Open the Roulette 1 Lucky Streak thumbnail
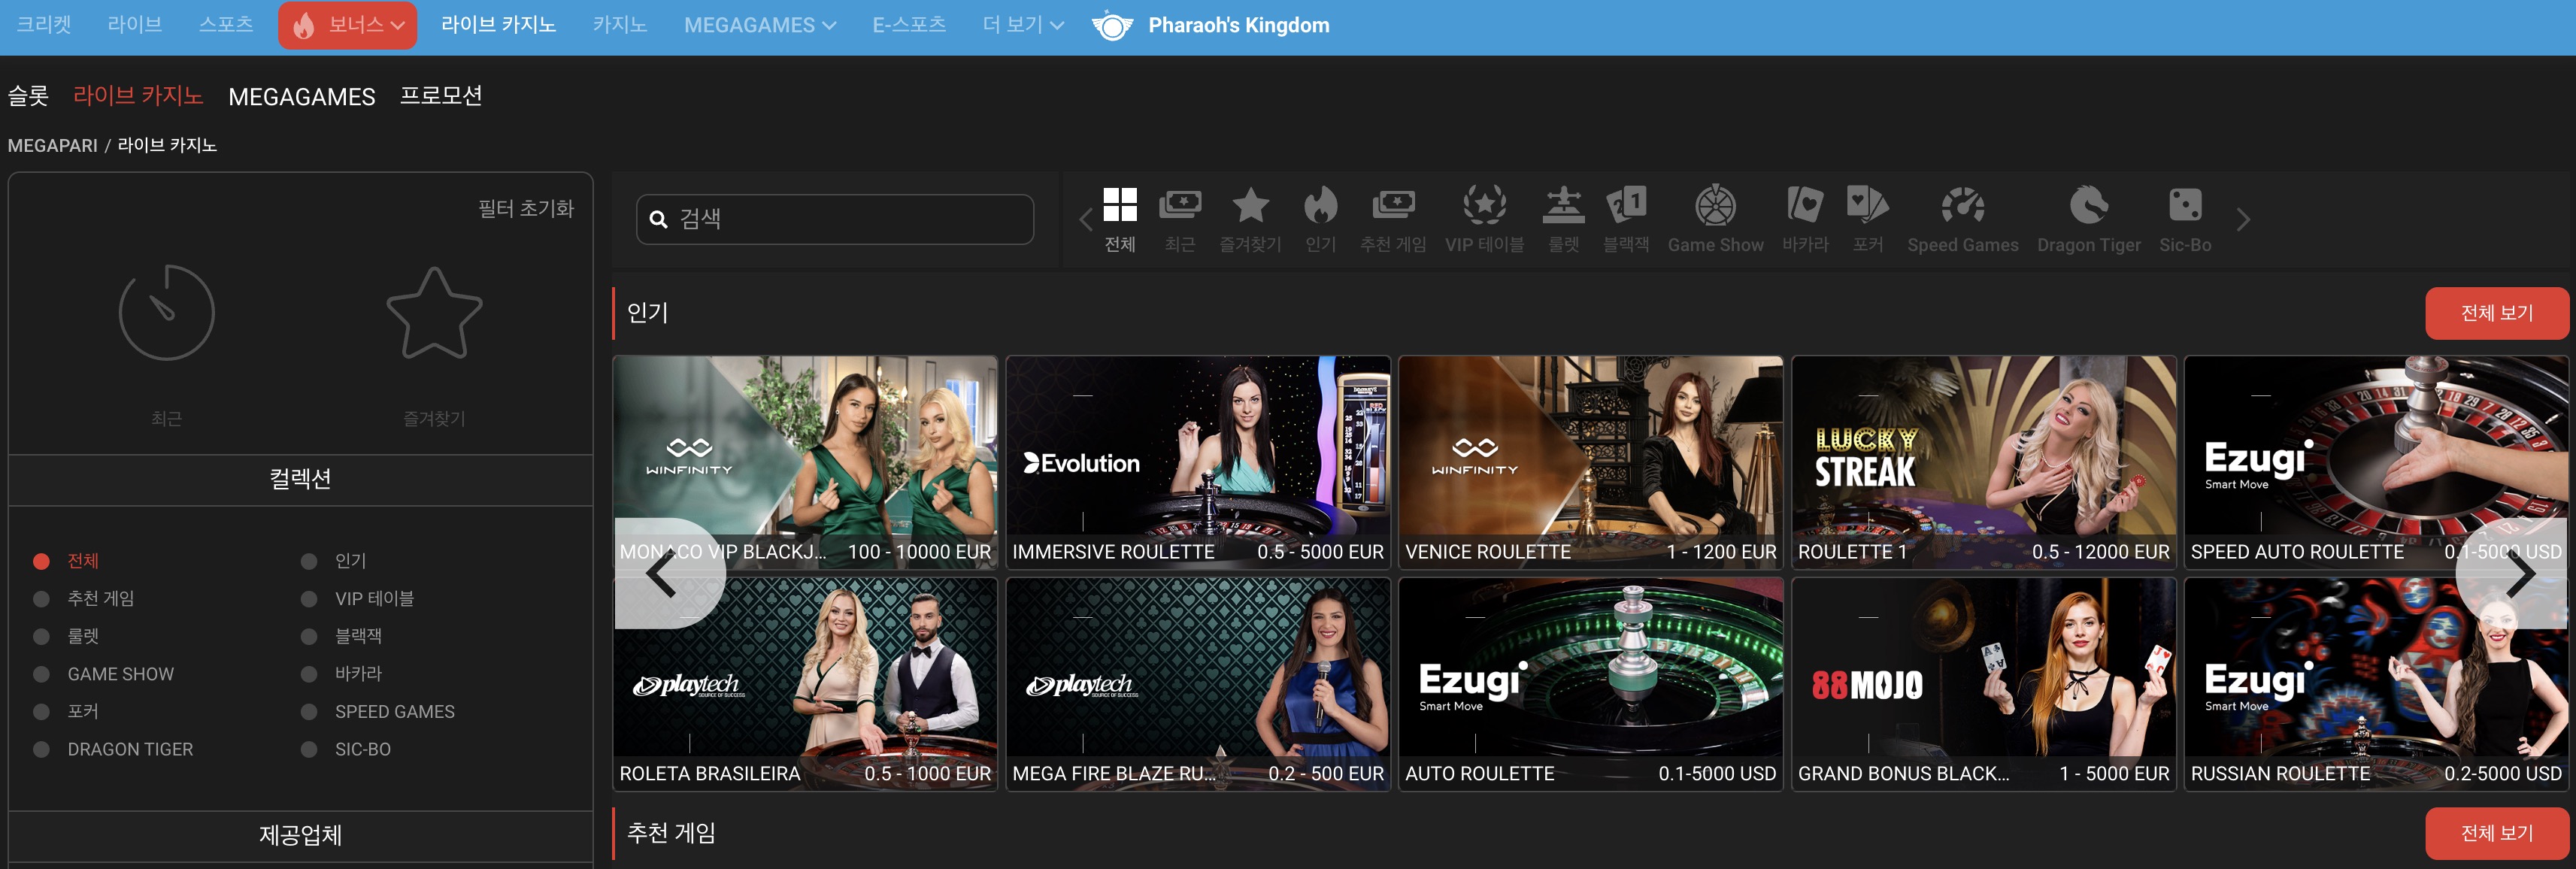This screenshot has height=869, width=2576. [x=1984, y=462]
